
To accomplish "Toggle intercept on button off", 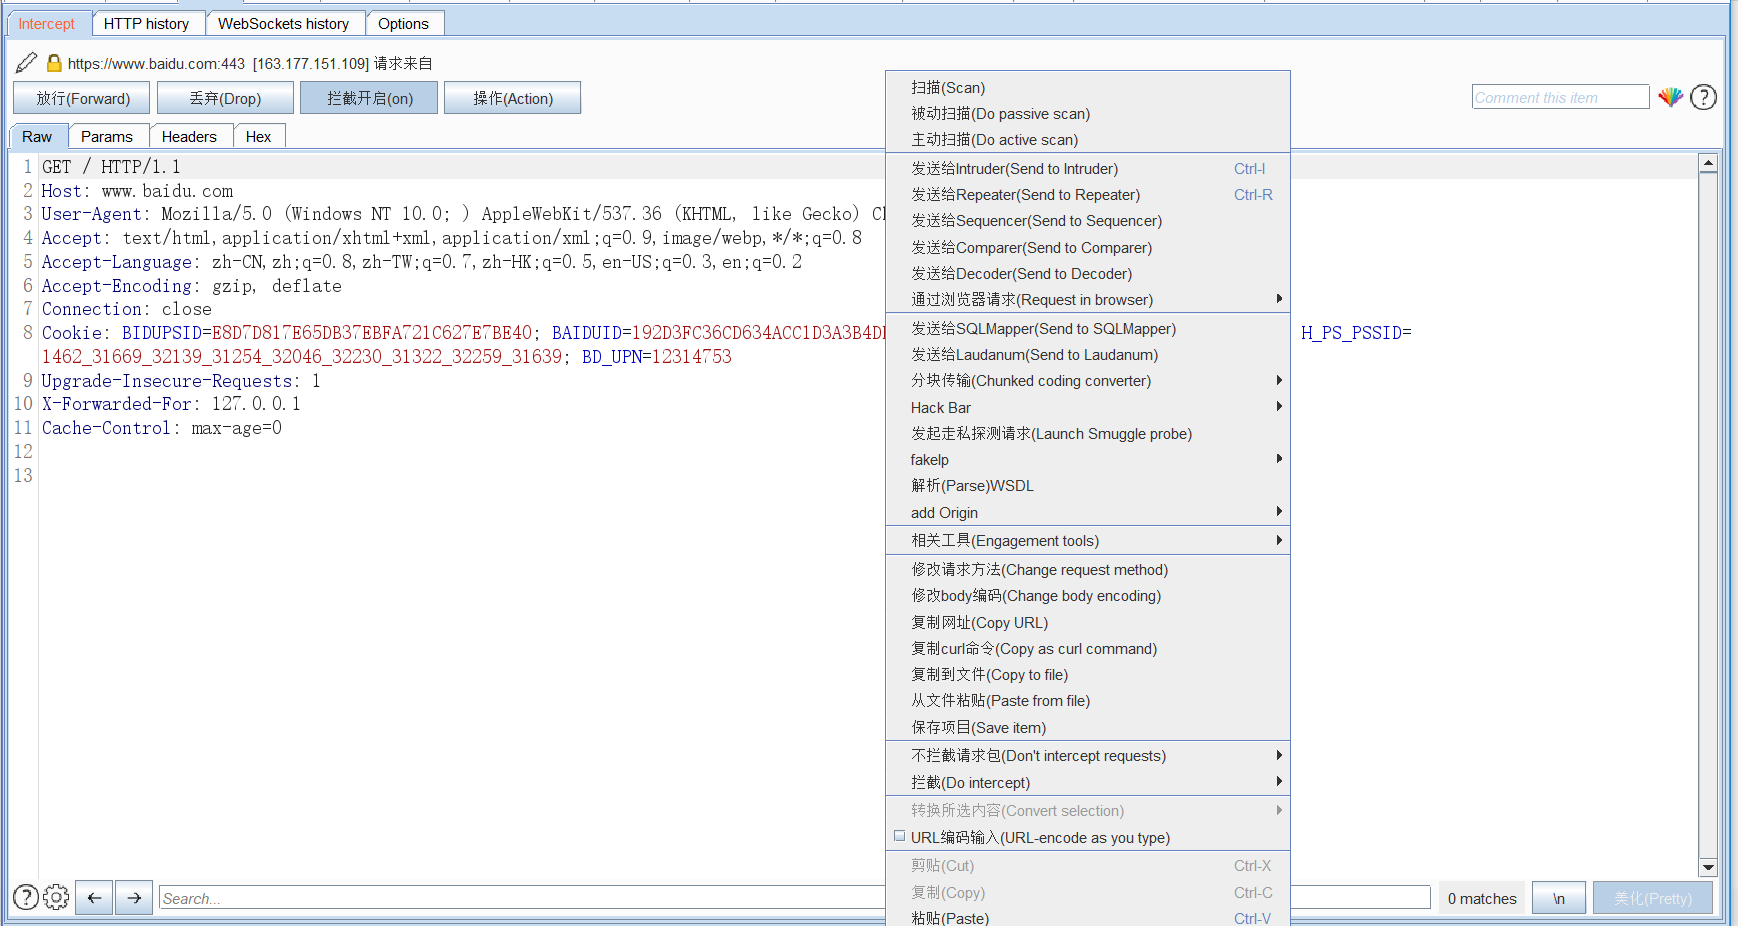I will point(369,98).
